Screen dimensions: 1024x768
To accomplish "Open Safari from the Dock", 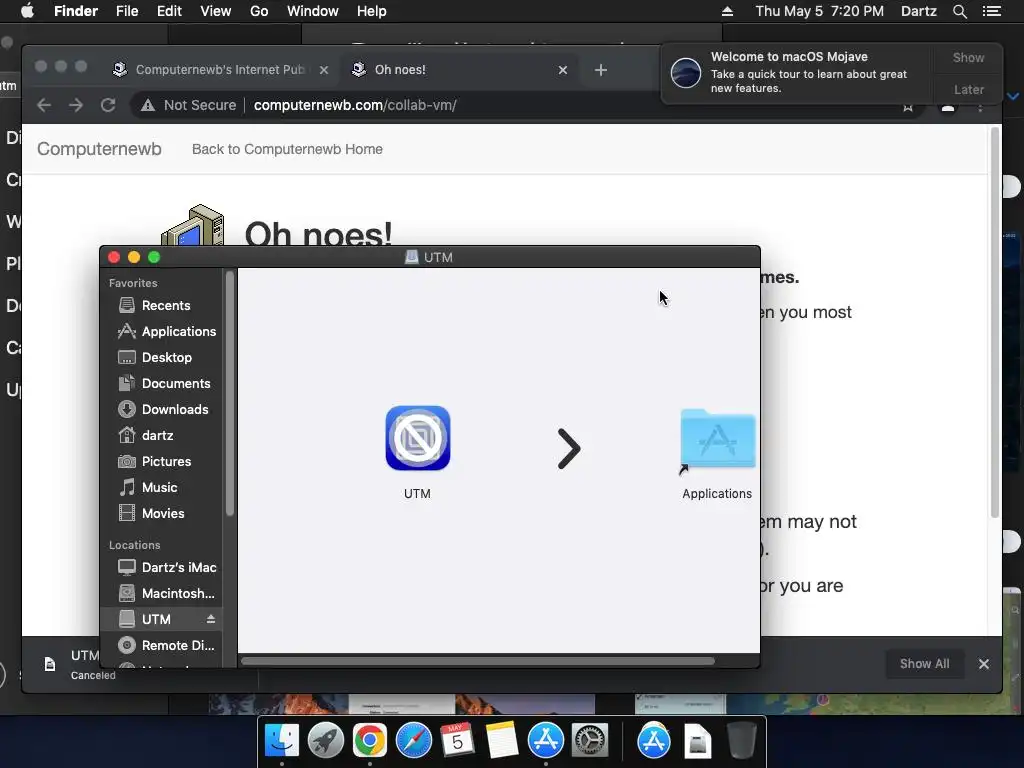I will pos(413,741).
